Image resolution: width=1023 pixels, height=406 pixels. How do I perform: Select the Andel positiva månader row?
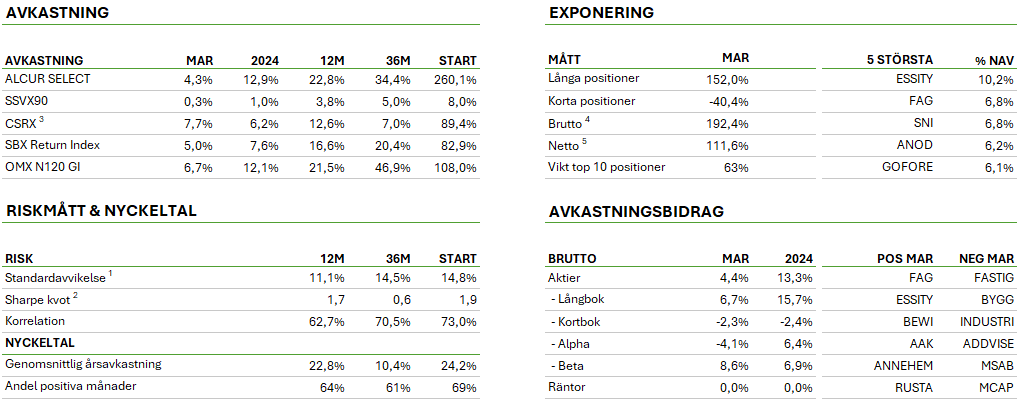click(71, 386)
